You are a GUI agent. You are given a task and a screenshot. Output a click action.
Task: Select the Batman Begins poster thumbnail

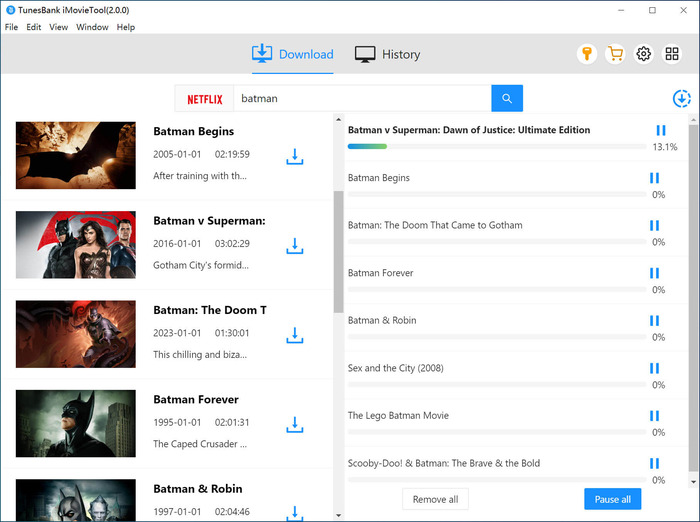[x=76, y=155]
